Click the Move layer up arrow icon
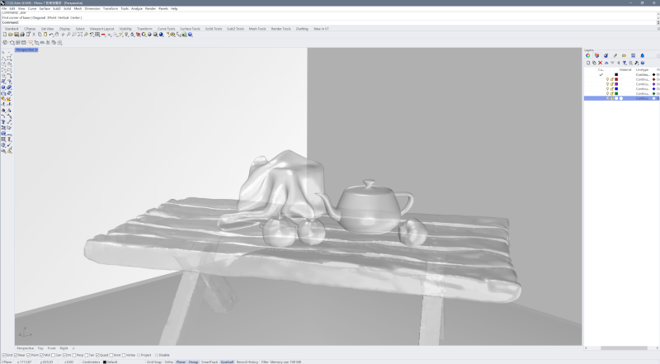This screenshot has width=660, height=364. pos(607,63)
